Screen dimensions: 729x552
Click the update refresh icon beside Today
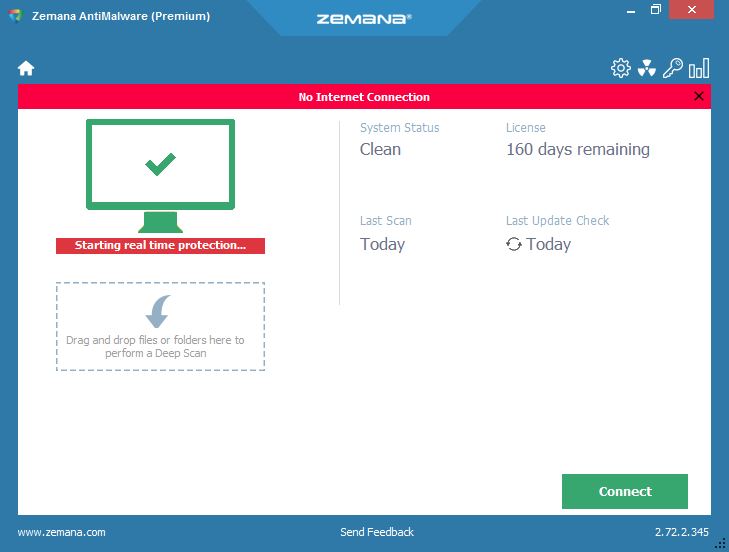pos(514,244)
